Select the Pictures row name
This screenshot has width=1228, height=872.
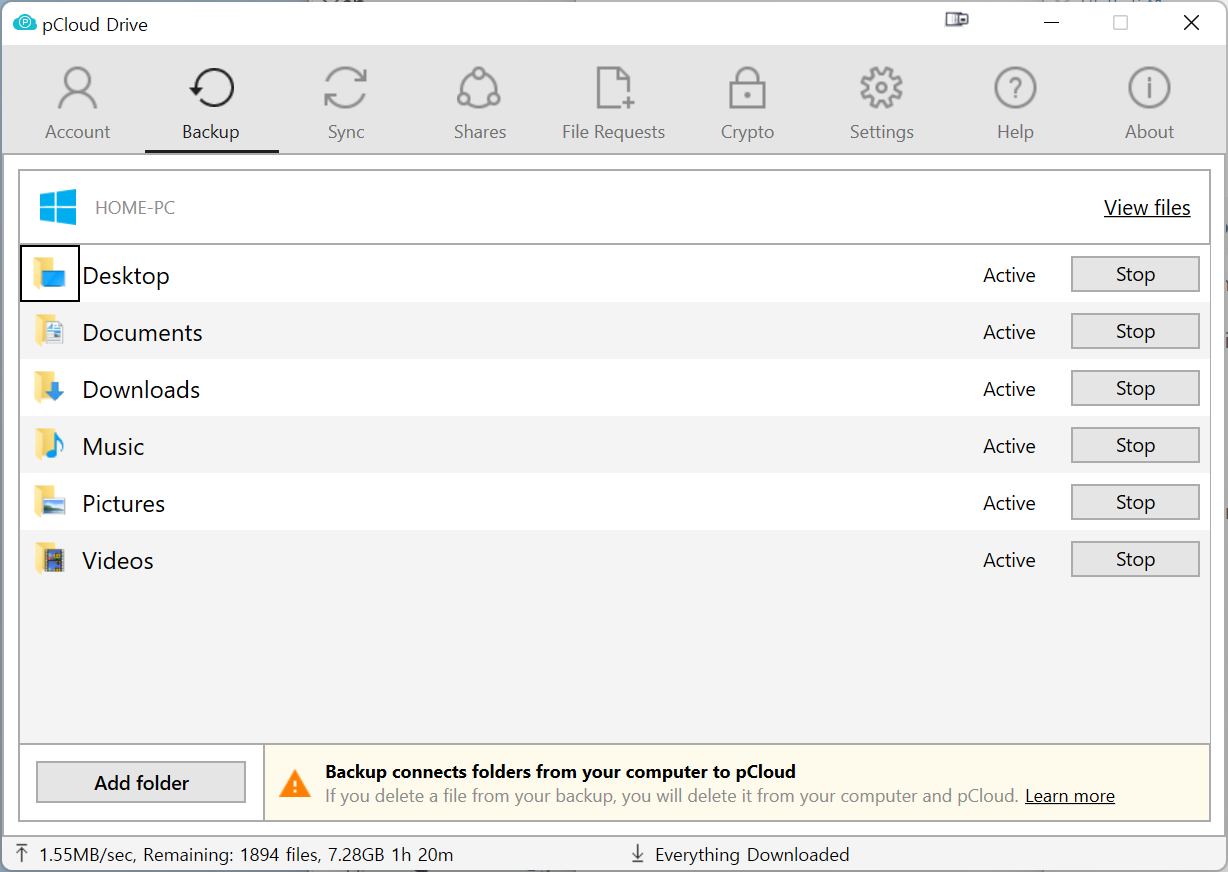124,504
